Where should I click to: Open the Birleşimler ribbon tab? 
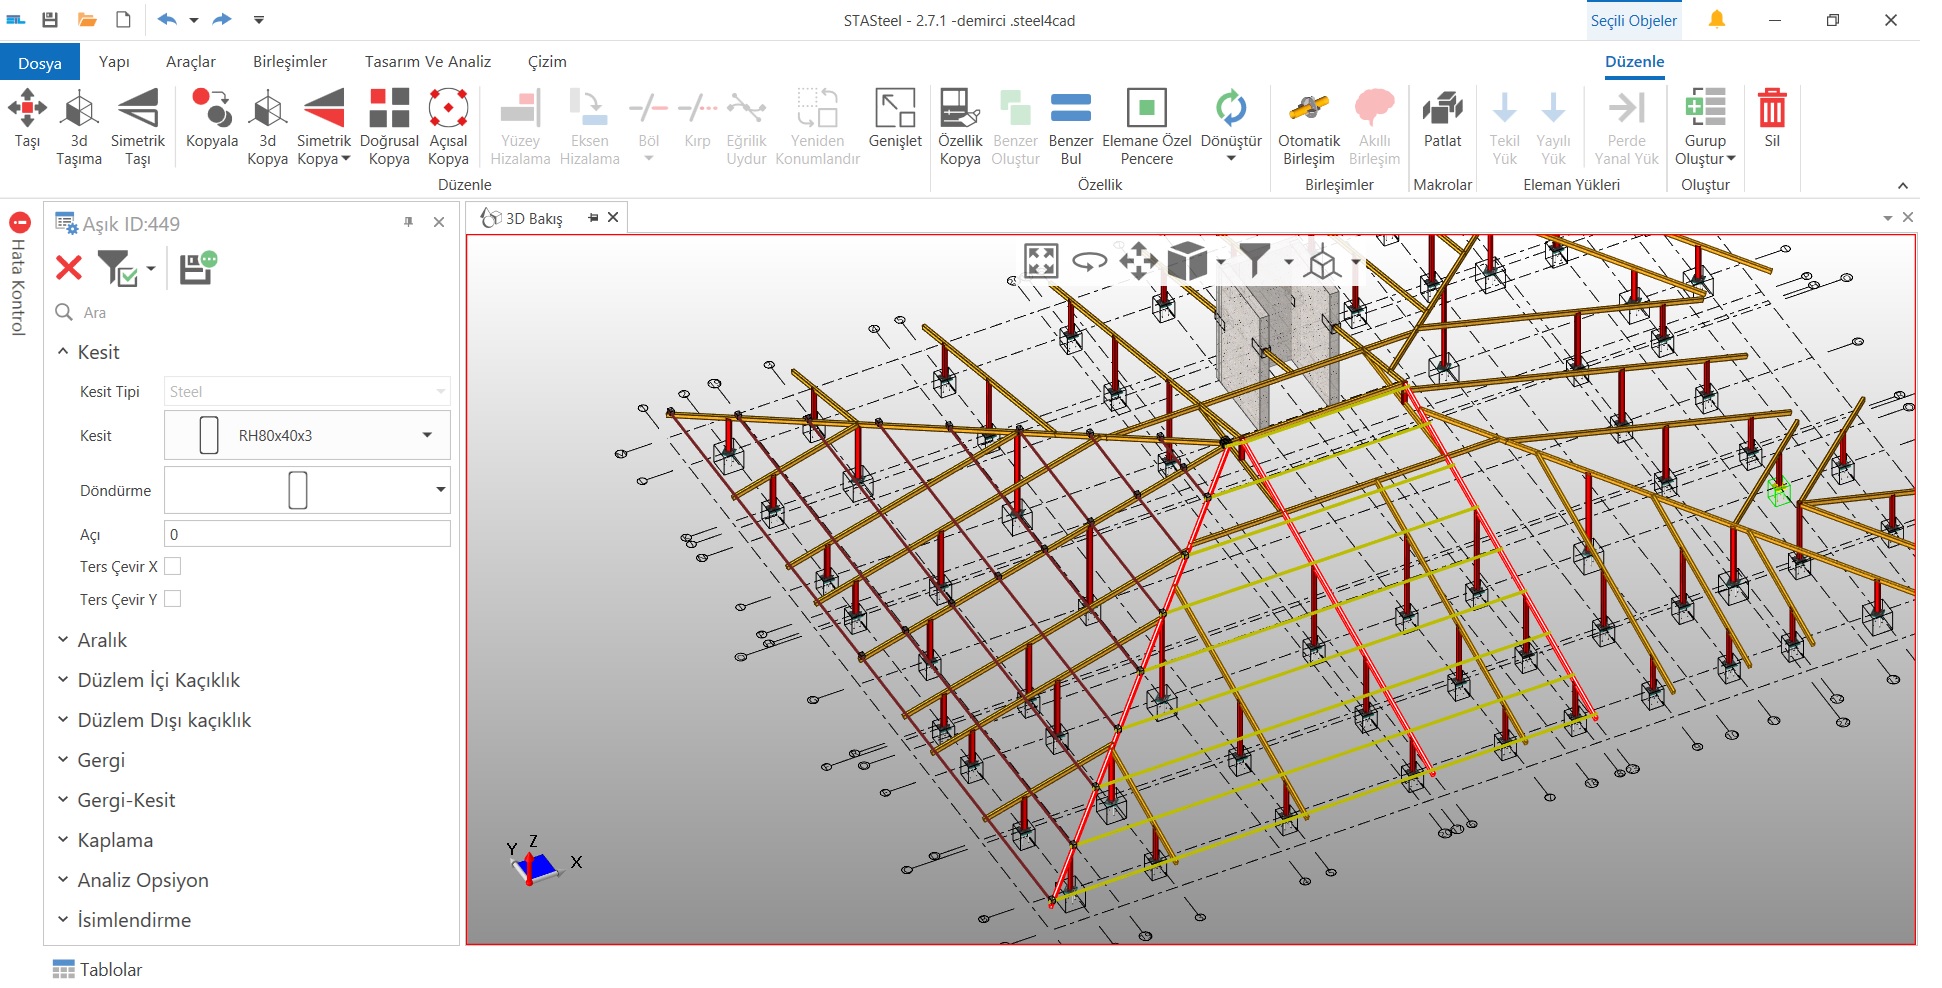point(290,62)
